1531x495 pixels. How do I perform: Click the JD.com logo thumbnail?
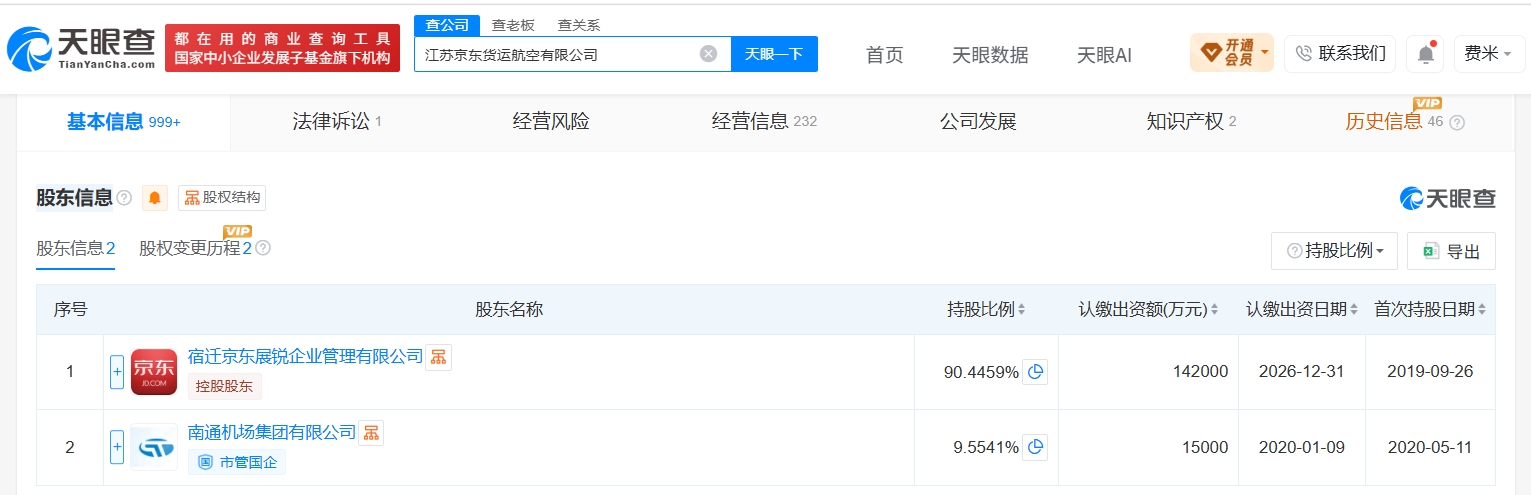154,372
